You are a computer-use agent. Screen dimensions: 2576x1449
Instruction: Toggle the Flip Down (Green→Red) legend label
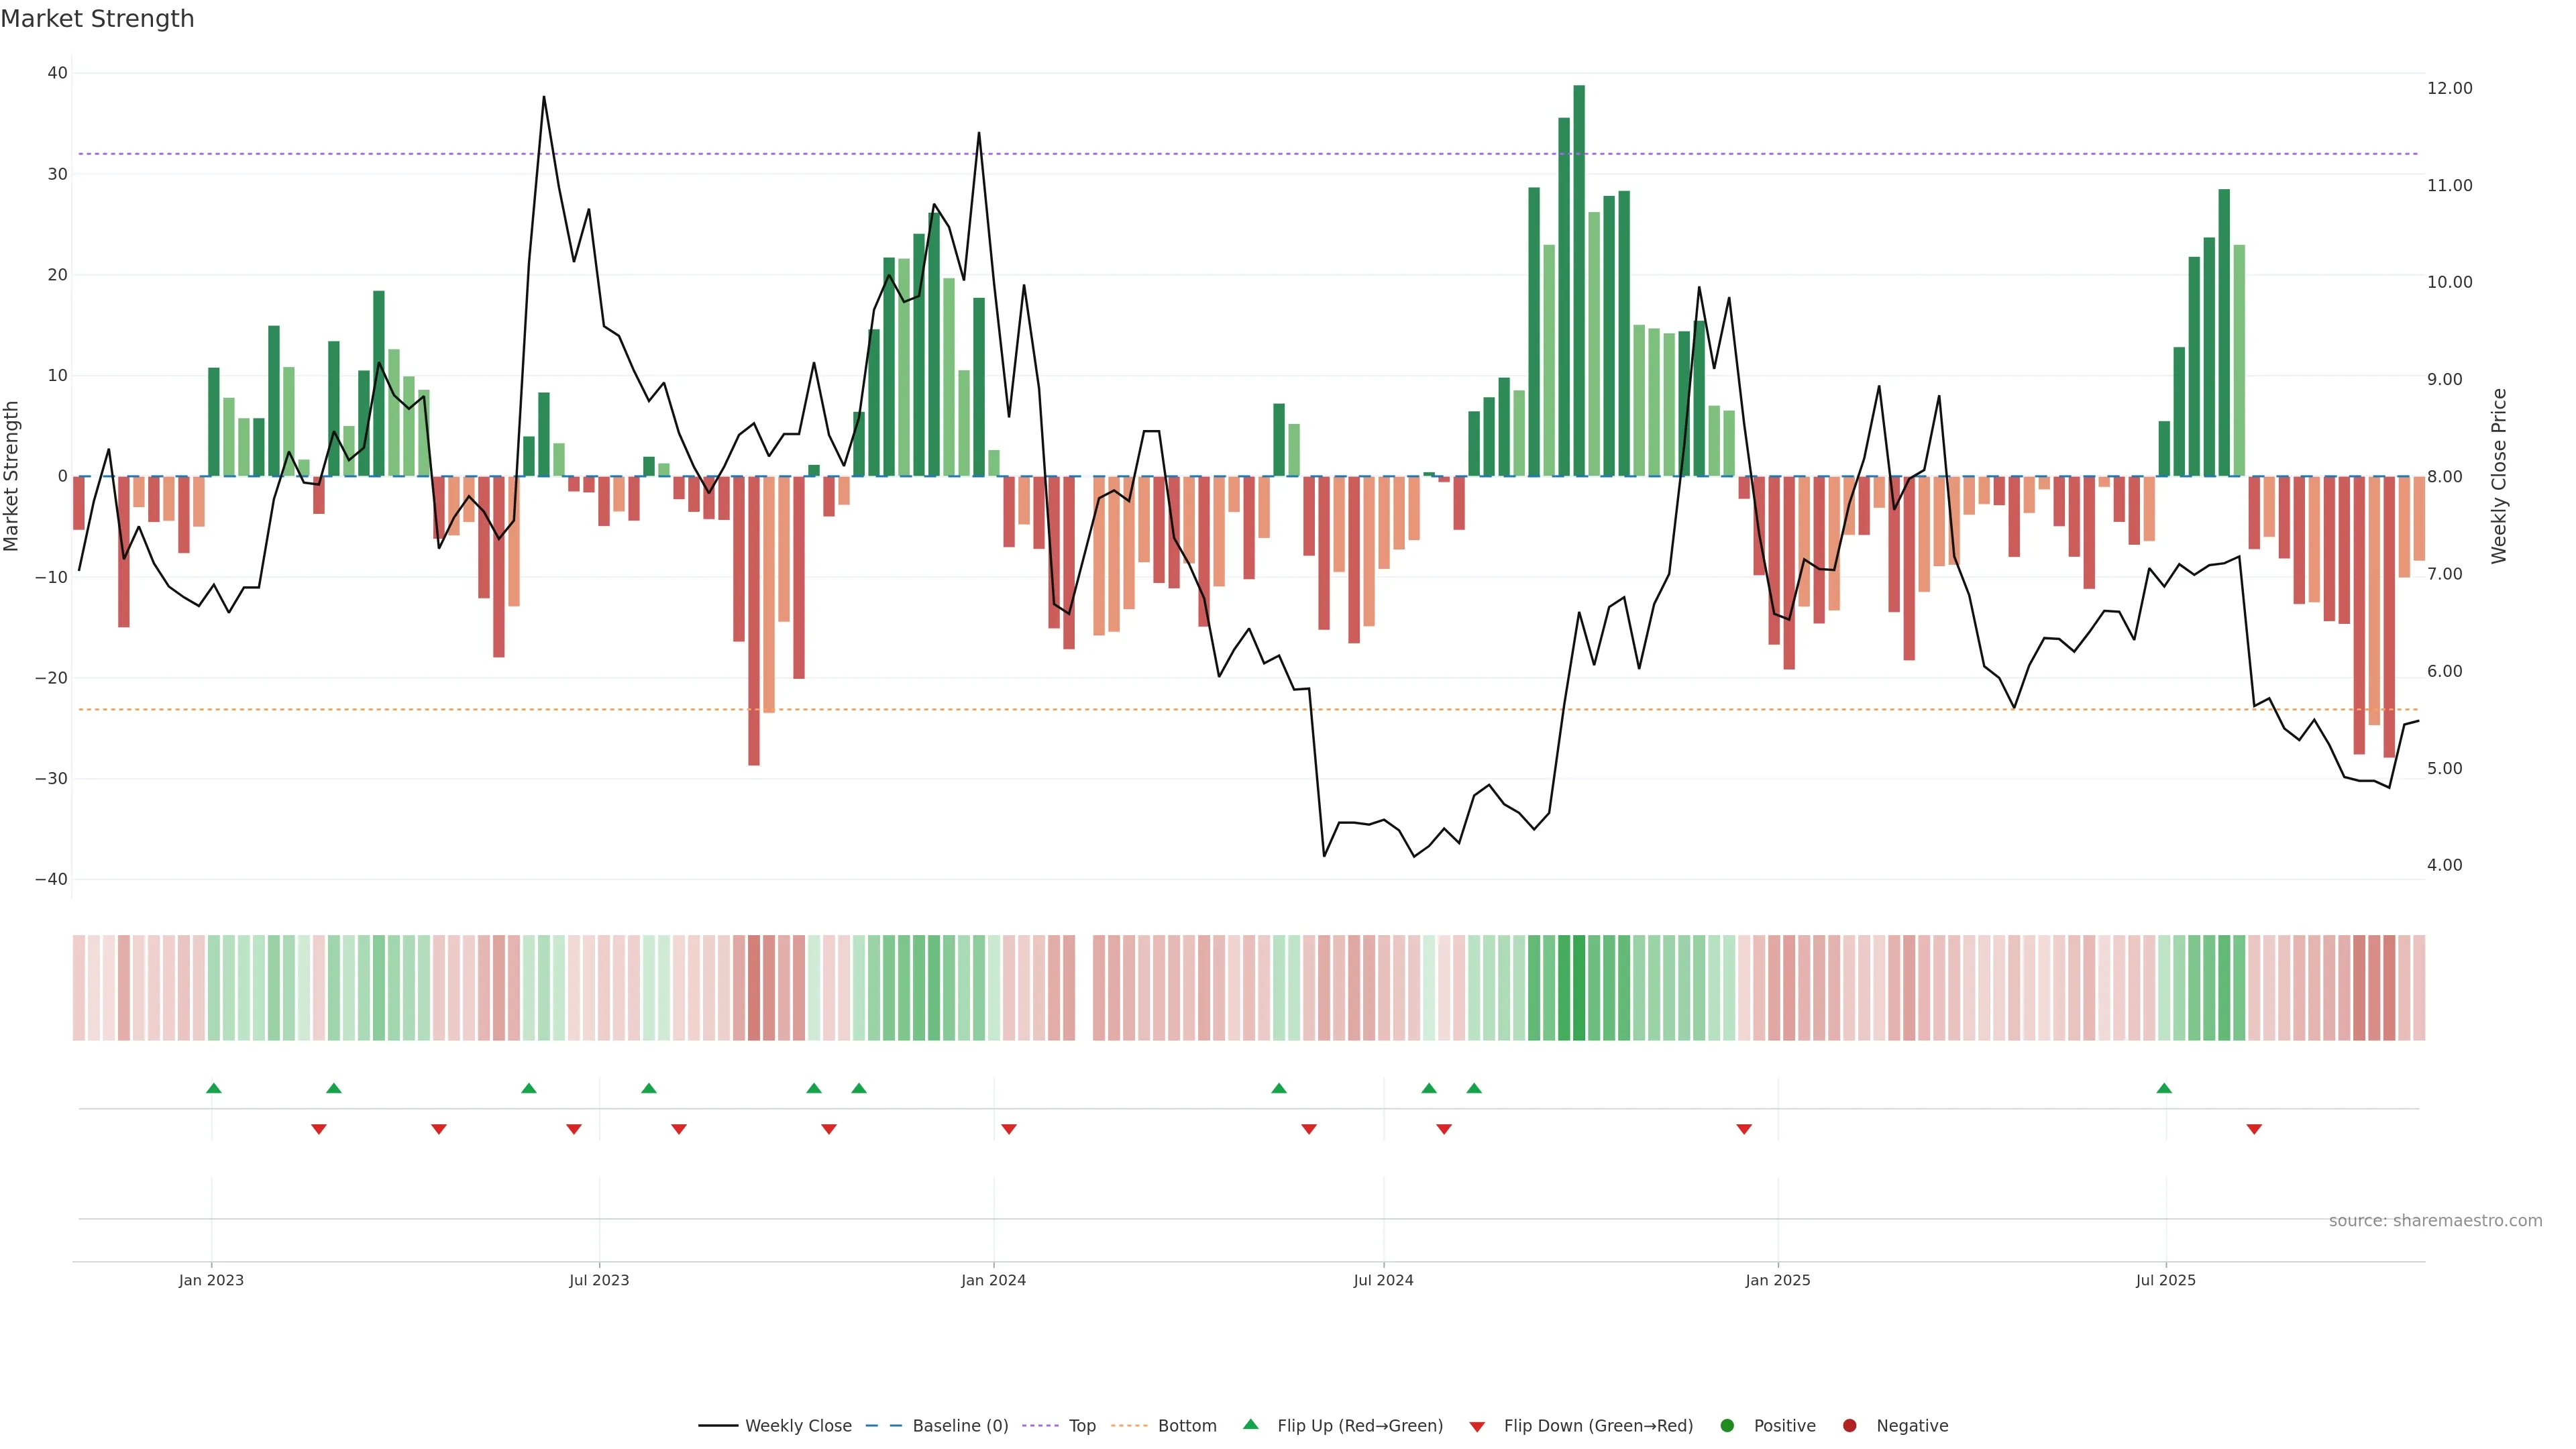tap(1598, 1426)
